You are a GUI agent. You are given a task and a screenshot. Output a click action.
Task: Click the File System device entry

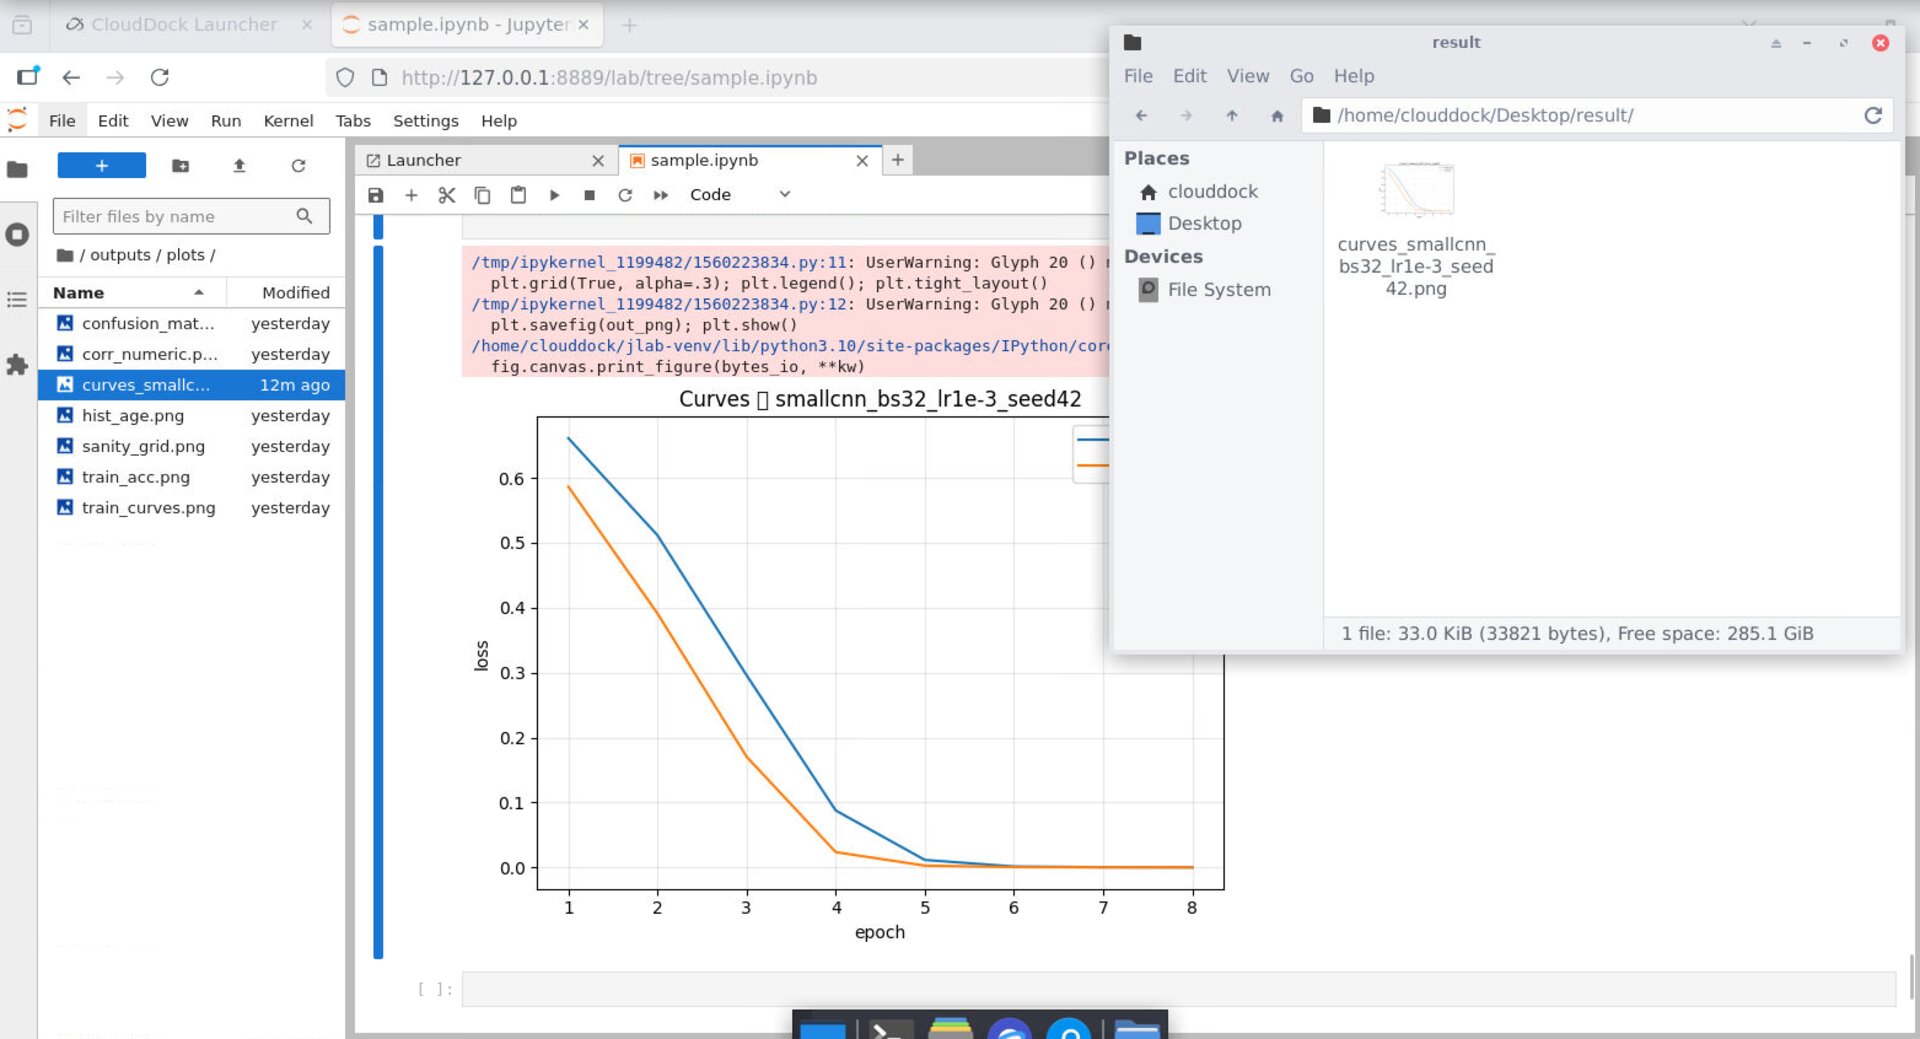tap(1218, 289)
